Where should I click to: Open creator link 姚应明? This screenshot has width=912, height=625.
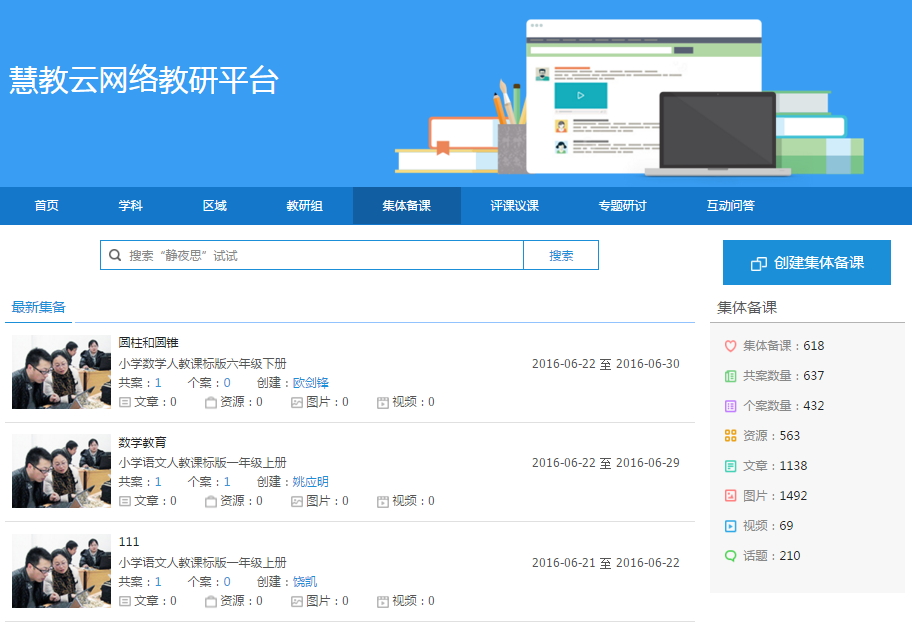310,482
